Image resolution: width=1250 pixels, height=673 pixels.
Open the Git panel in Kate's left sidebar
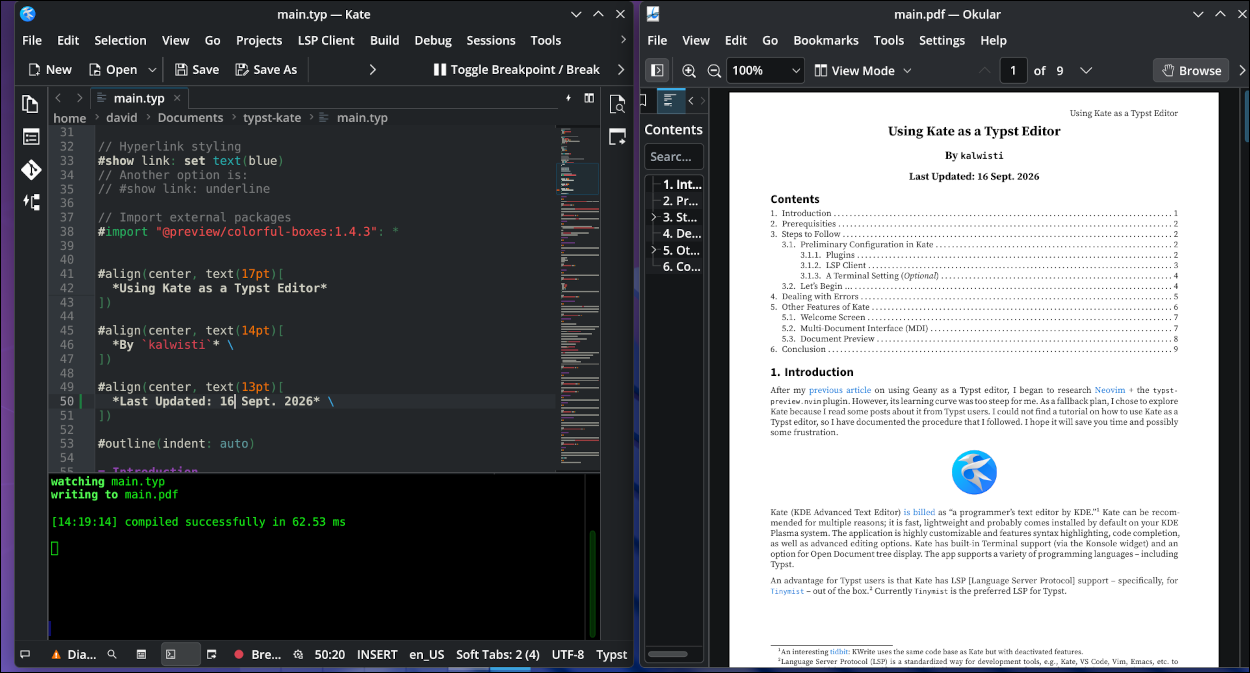(30, 169)
